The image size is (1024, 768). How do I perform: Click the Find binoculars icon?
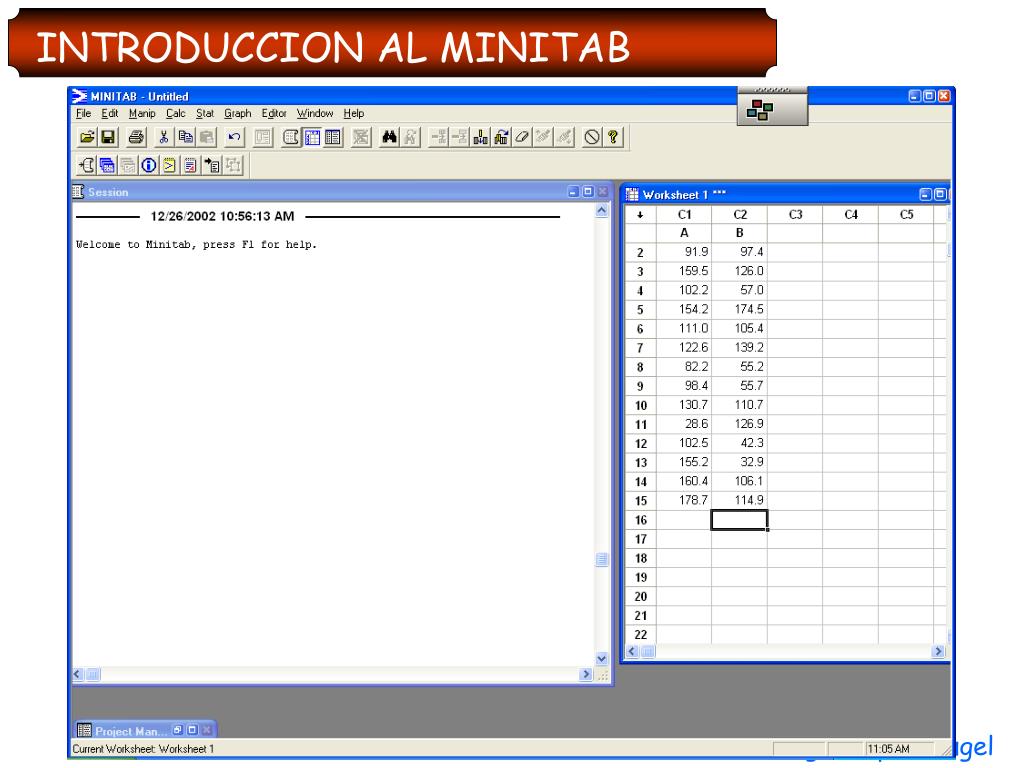tap(389, 137)
